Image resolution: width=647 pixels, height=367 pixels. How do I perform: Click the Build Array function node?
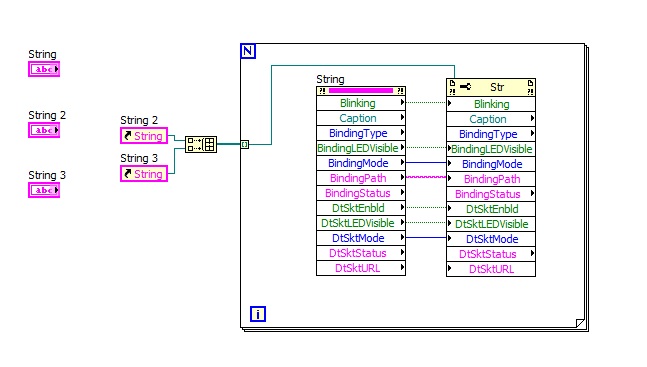pos(201,144)
